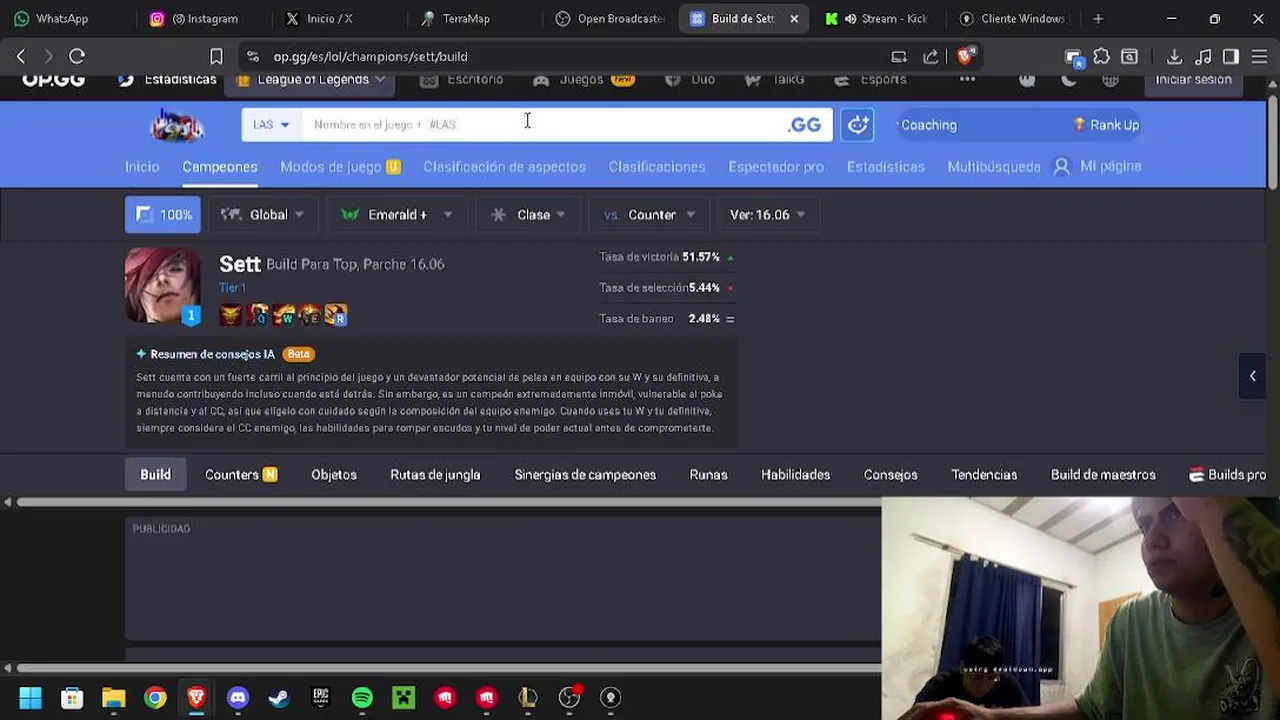1280x720 pixels.
Task: Open the browser extensions puzzle icon
Action: coord(1101,57)
